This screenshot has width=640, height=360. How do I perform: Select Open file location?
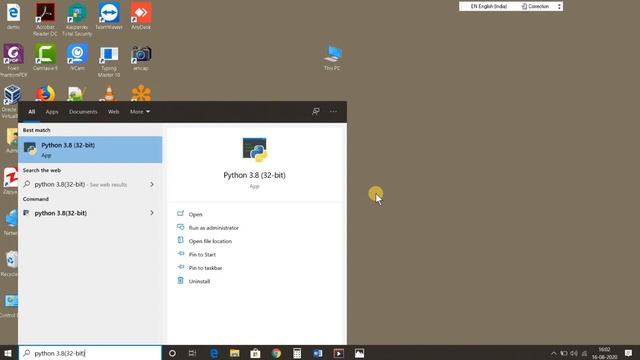click(210, 241)
